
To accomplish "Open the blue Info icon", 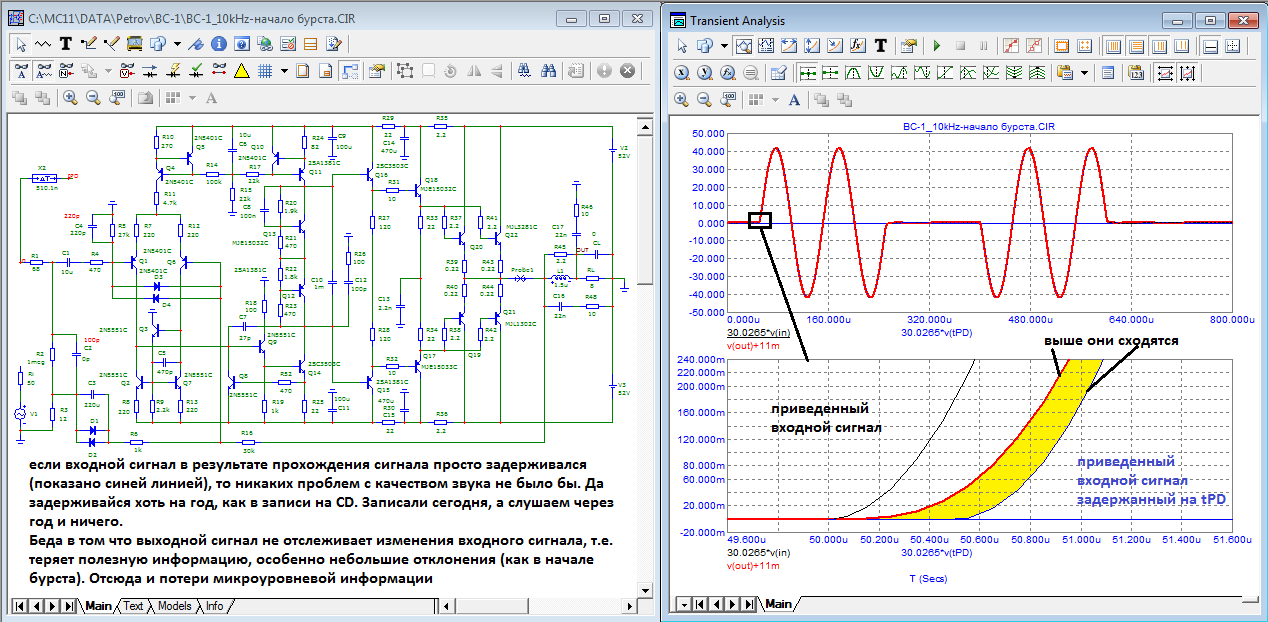I will [x=217, y=44].
